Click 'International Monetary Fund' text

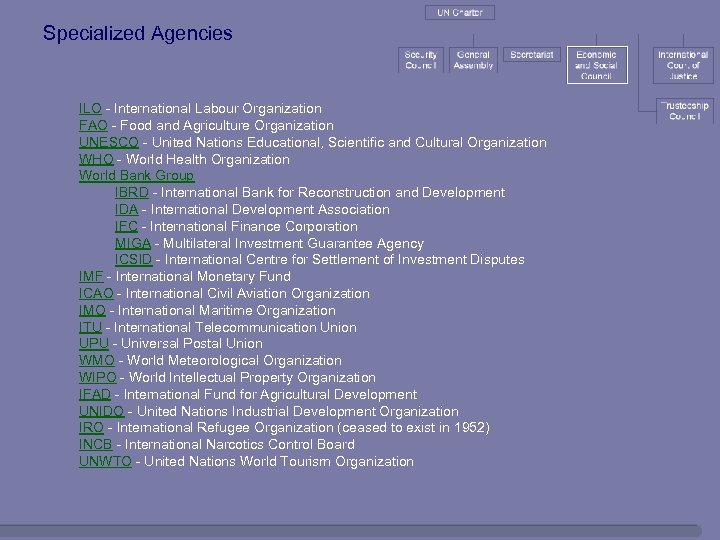203,276
